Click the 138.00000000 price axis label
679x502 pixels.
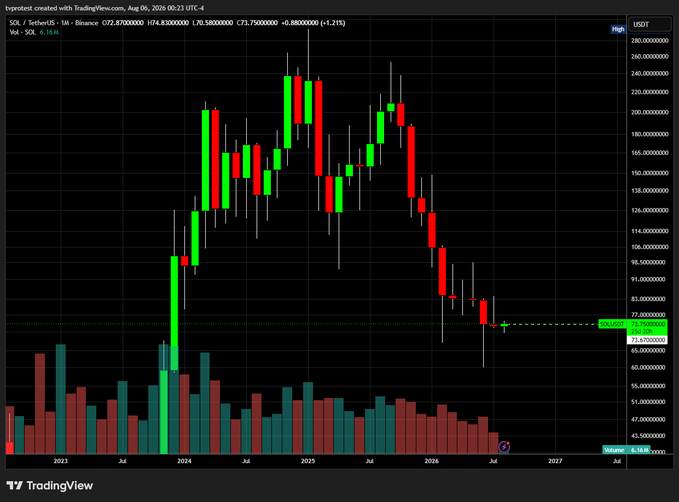[x=650, y=191]
